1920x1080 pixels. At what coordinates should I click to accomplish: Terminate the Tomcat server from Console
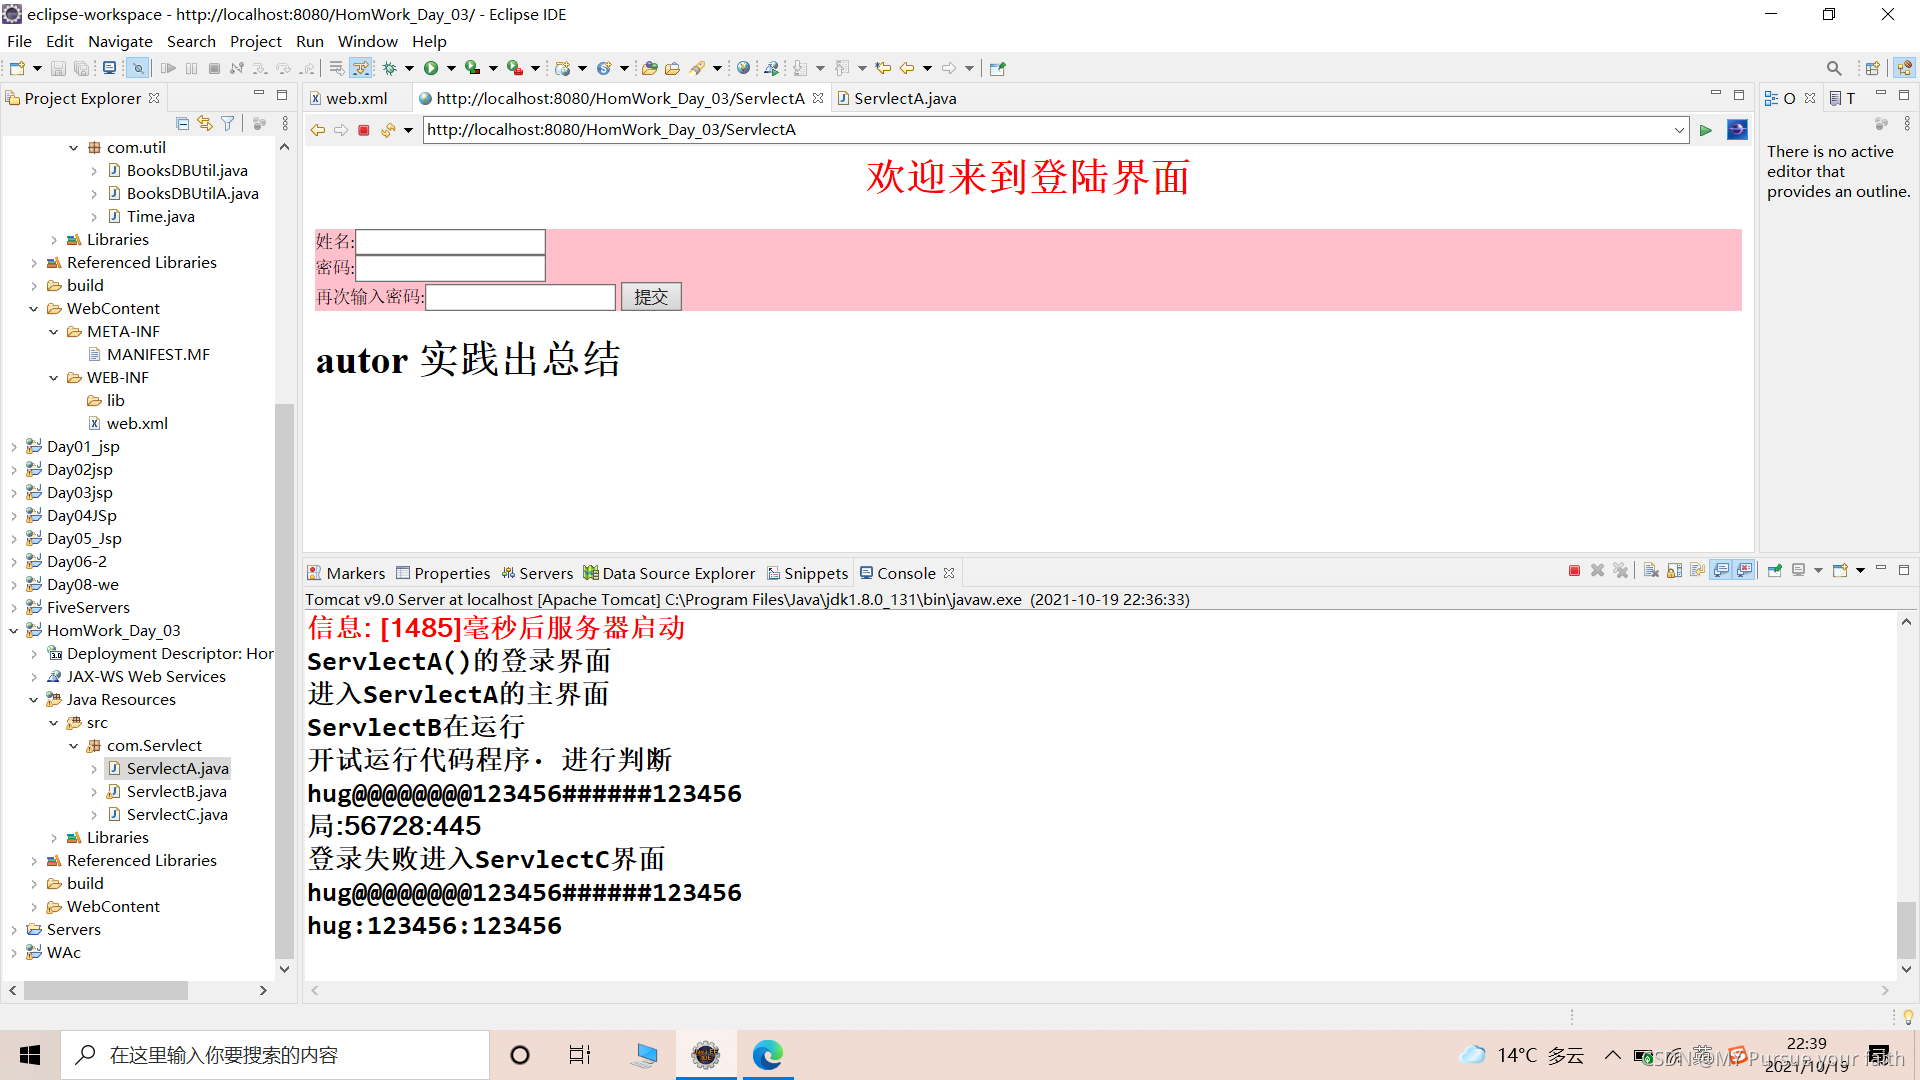pyautogui.click(x=1574, y=571)
